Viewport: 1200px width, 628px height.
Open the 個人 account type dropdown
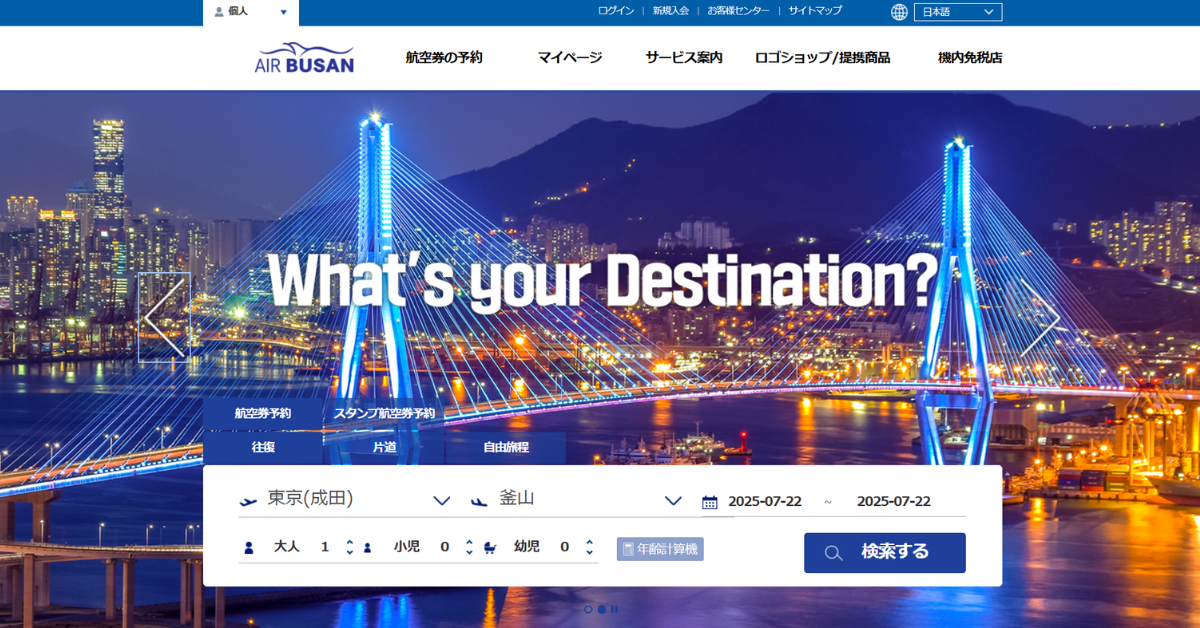(x=251, y=12)
